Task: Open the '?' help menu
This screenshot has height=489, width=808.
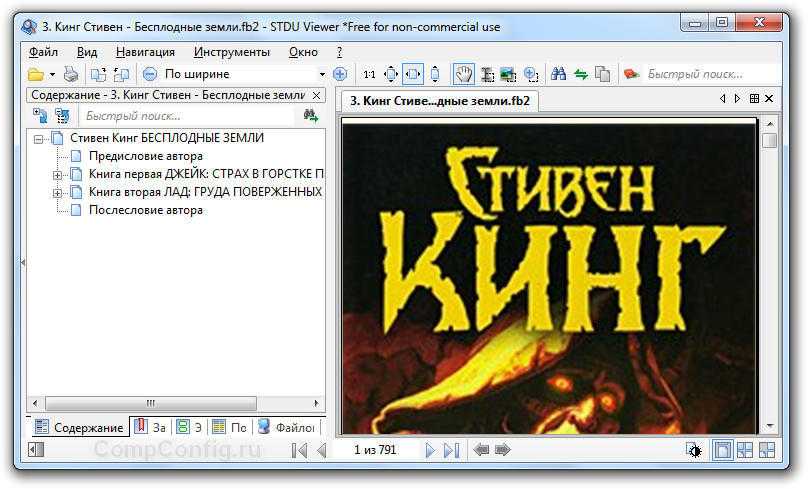Action: click(x=339, y=52)
